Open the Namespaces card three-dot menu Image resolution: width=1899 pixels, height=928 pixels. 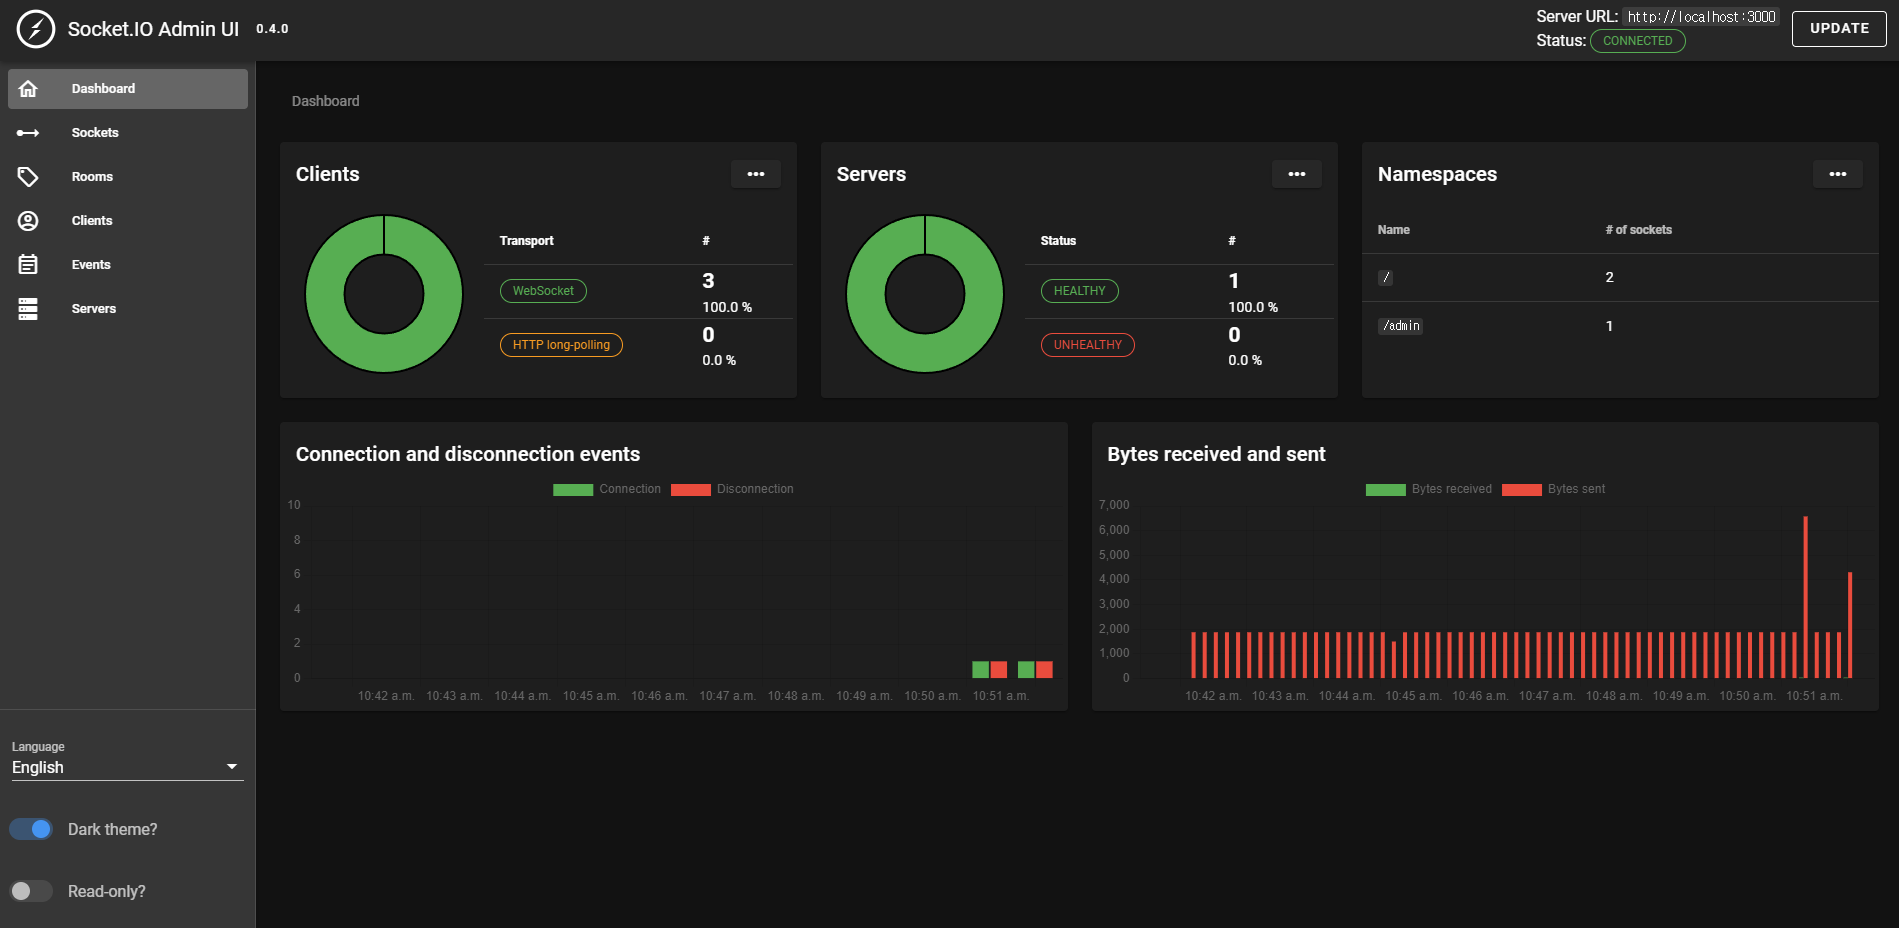(1838, 174)
